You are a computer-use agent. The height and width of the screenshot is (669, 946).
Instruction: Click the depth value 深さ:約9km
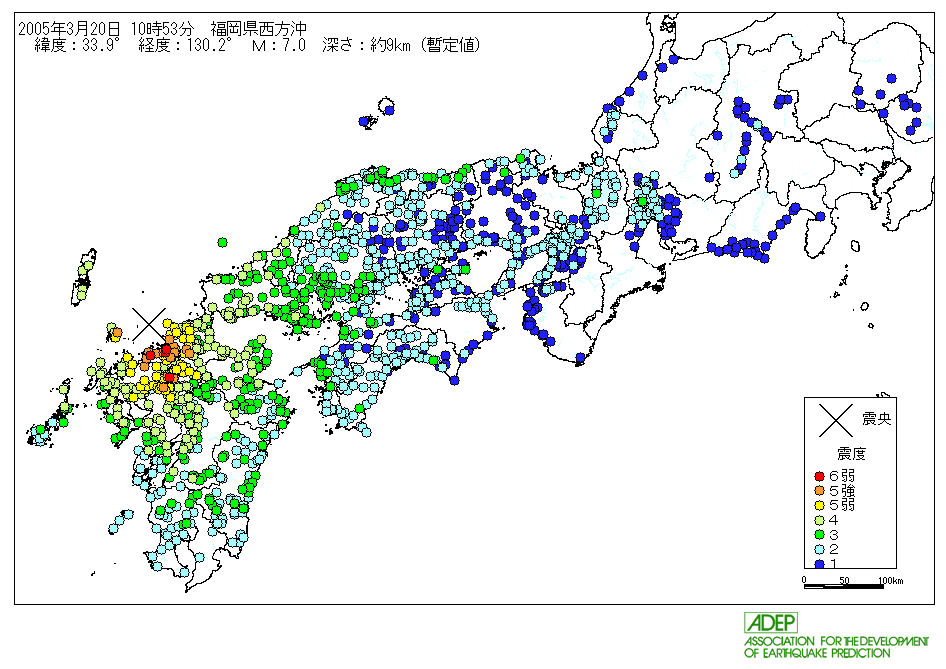[x=367, y=45]
